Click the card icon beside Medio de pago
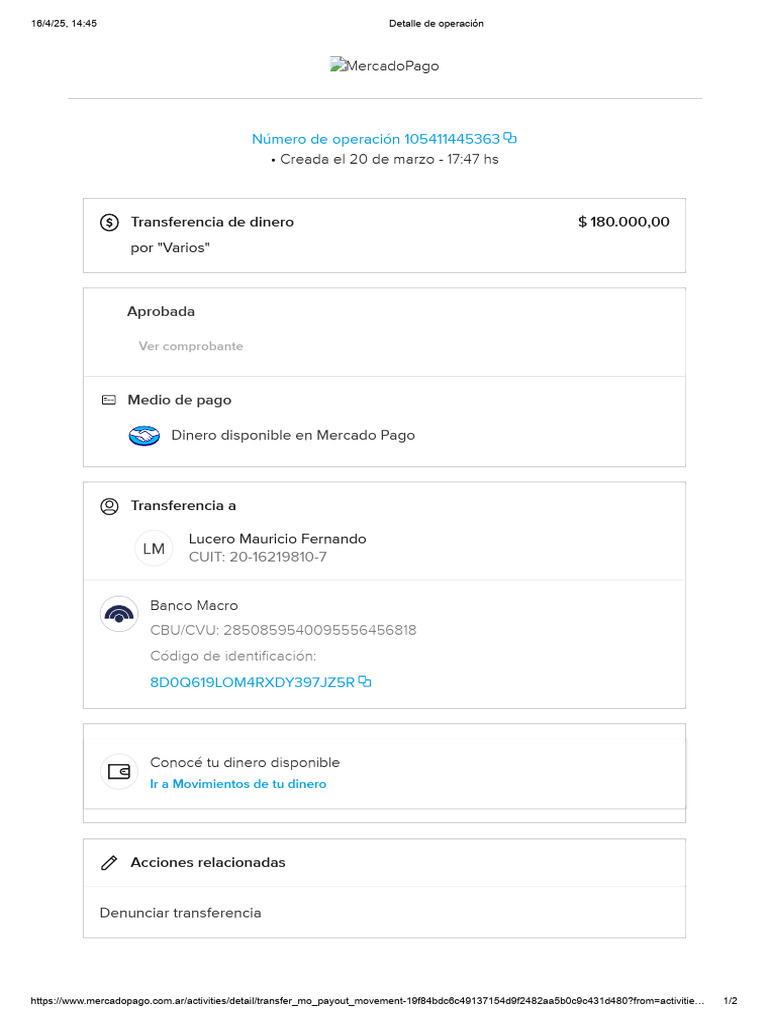The height and width of the screenshot is (1024, 768). tap(109, 400)
